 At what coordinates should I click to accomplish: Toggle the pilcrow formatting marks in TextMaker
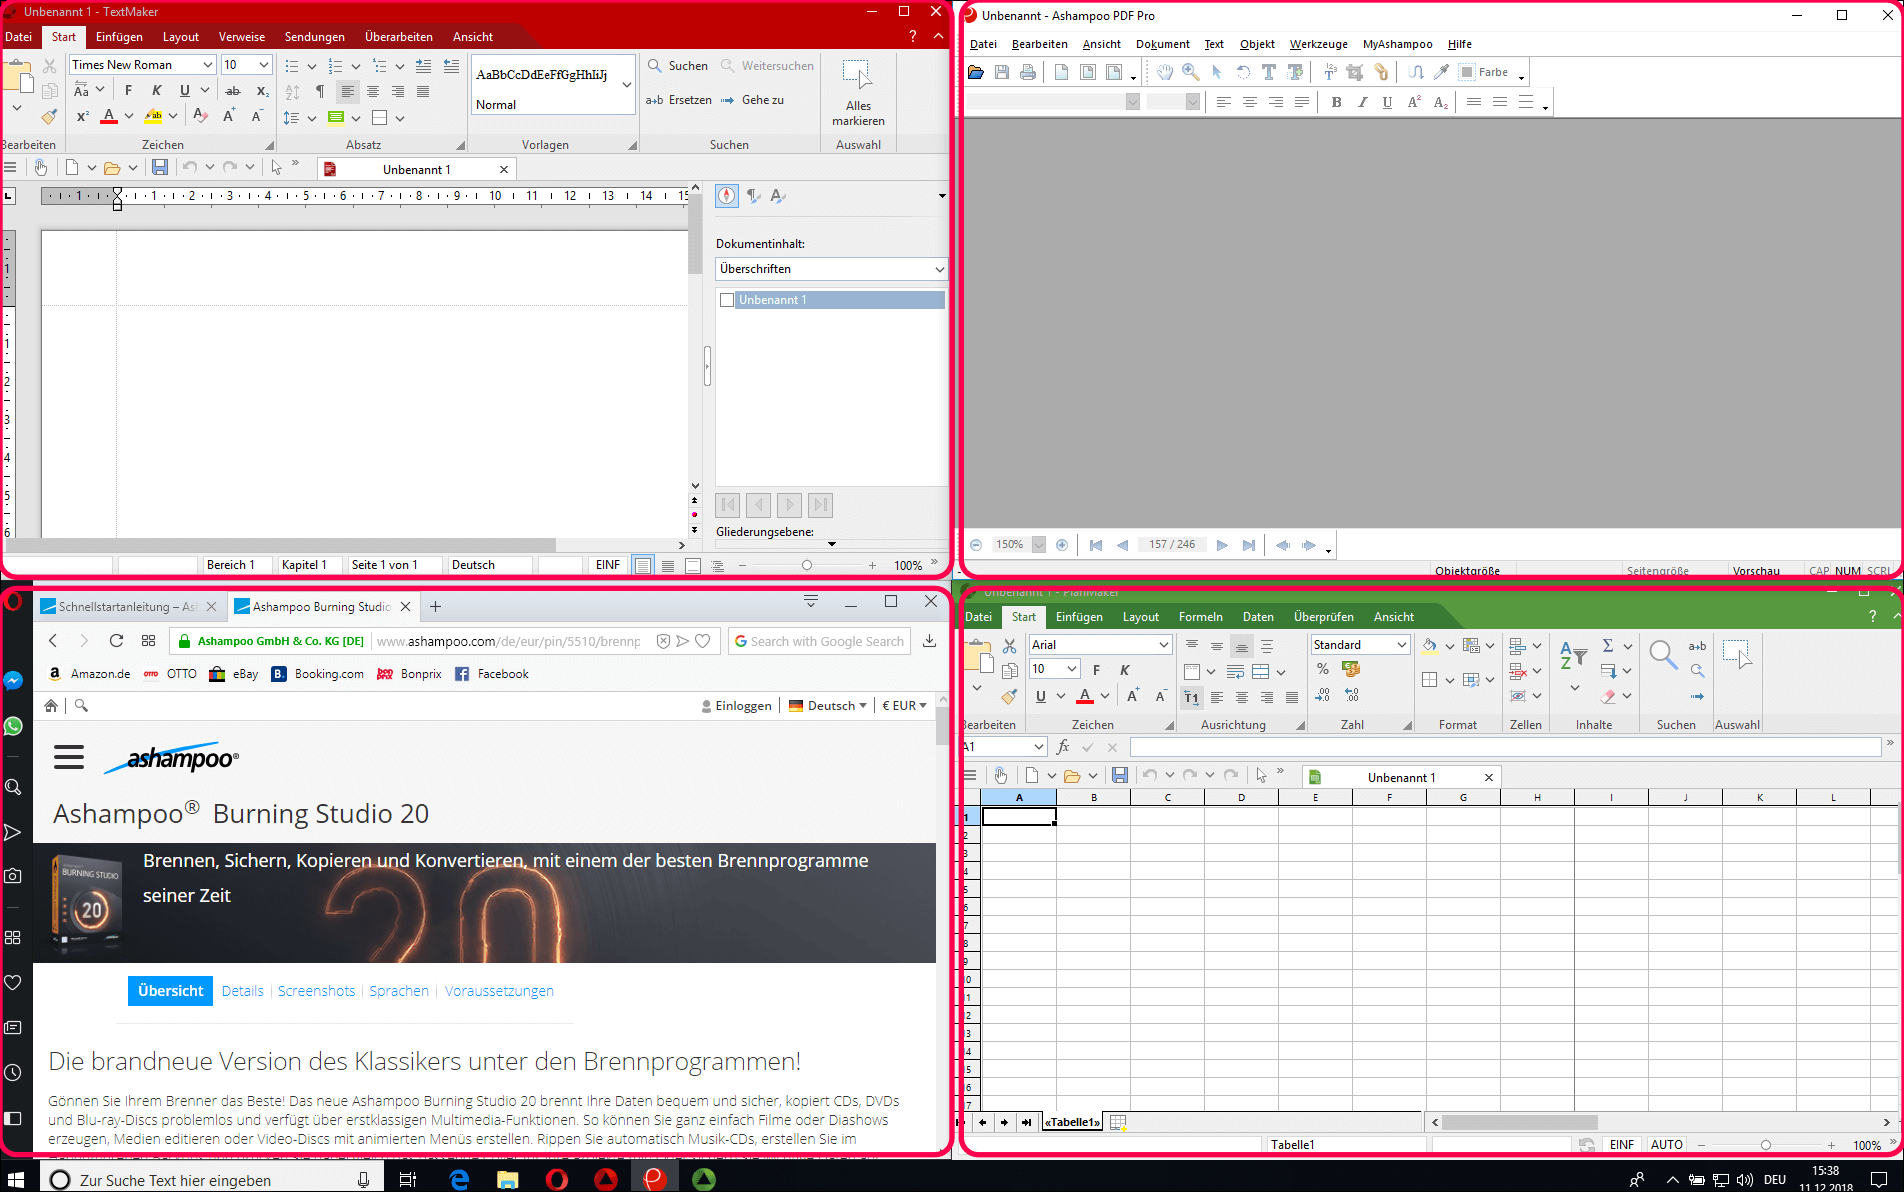pos(320,91)
